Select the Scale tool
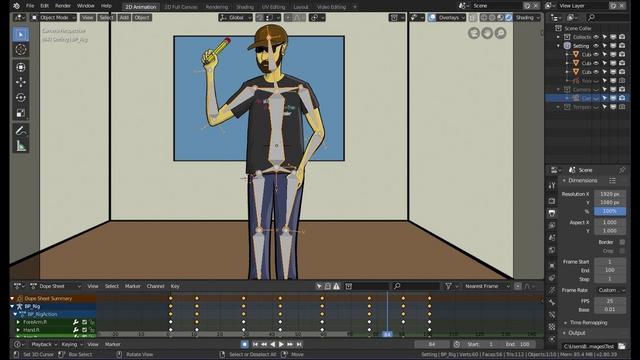Screen dimensions: 640x360 [21, 113]
